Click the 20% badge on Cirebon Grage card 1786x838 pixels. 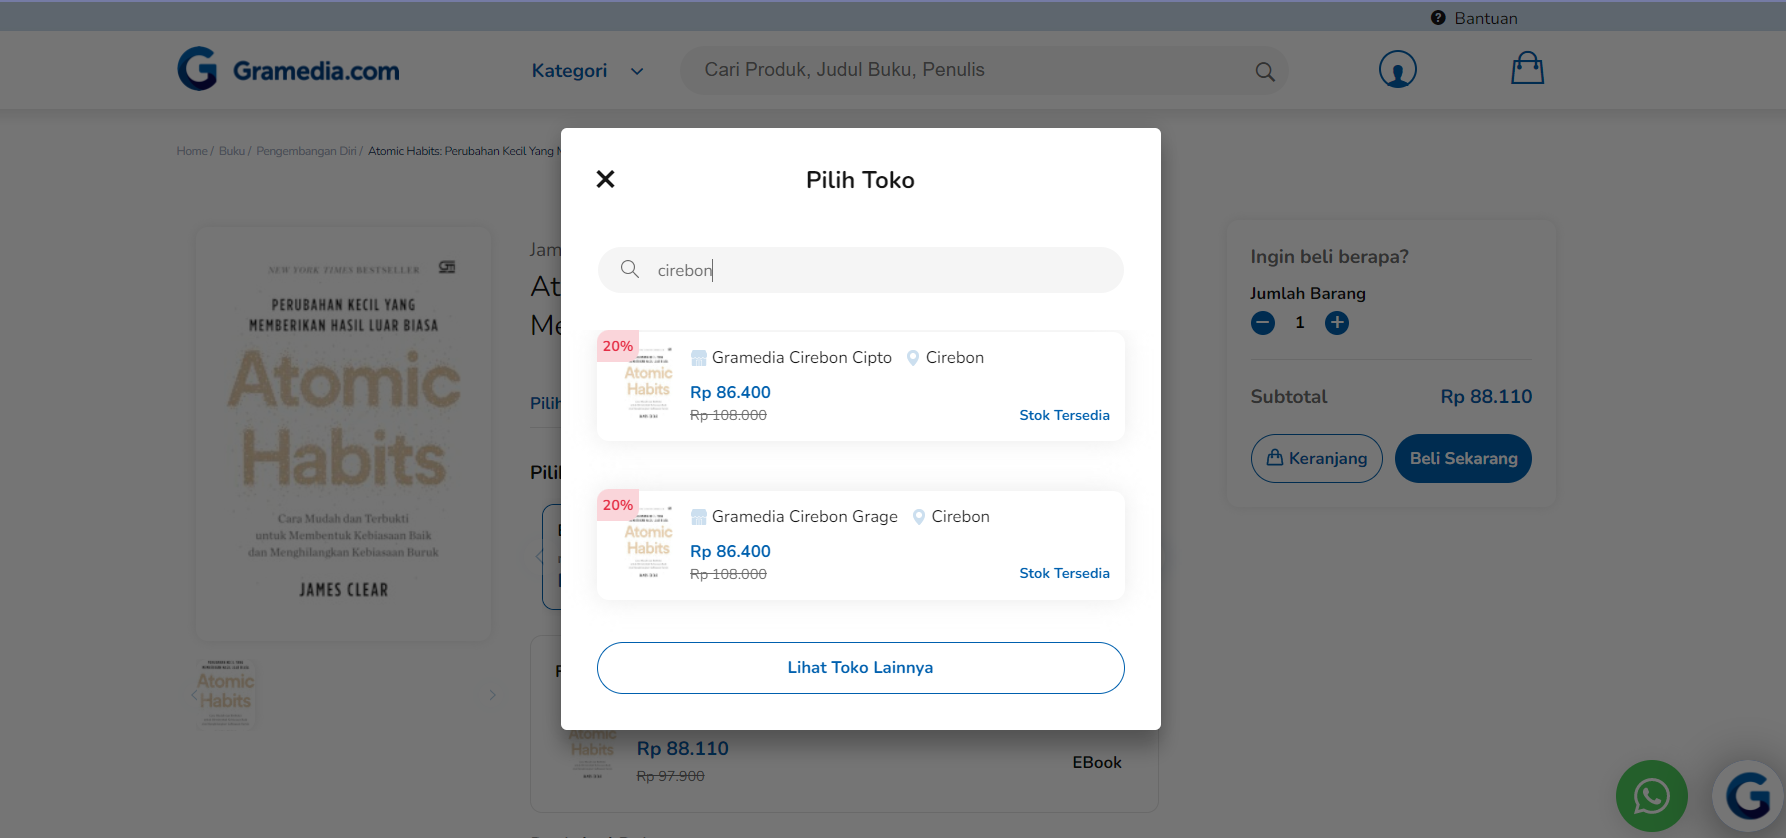(x=617, y=505)
